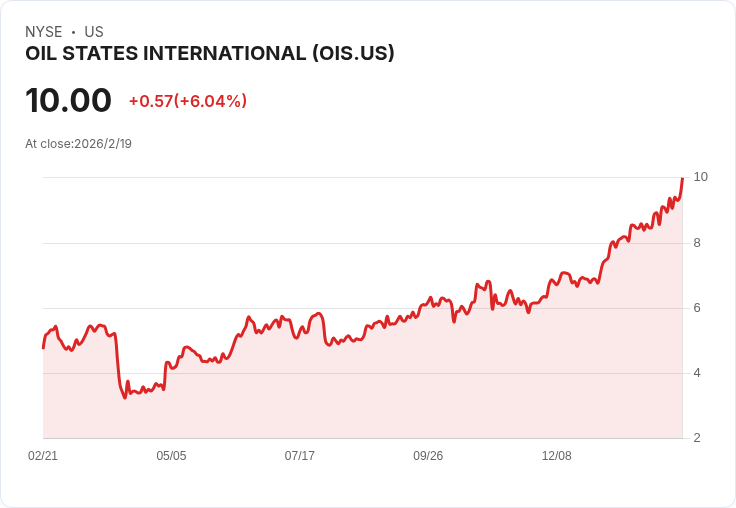This screenshot has height=508, width=736.
Task: Click the 10 value on the price axis
Action: point(700,177)
